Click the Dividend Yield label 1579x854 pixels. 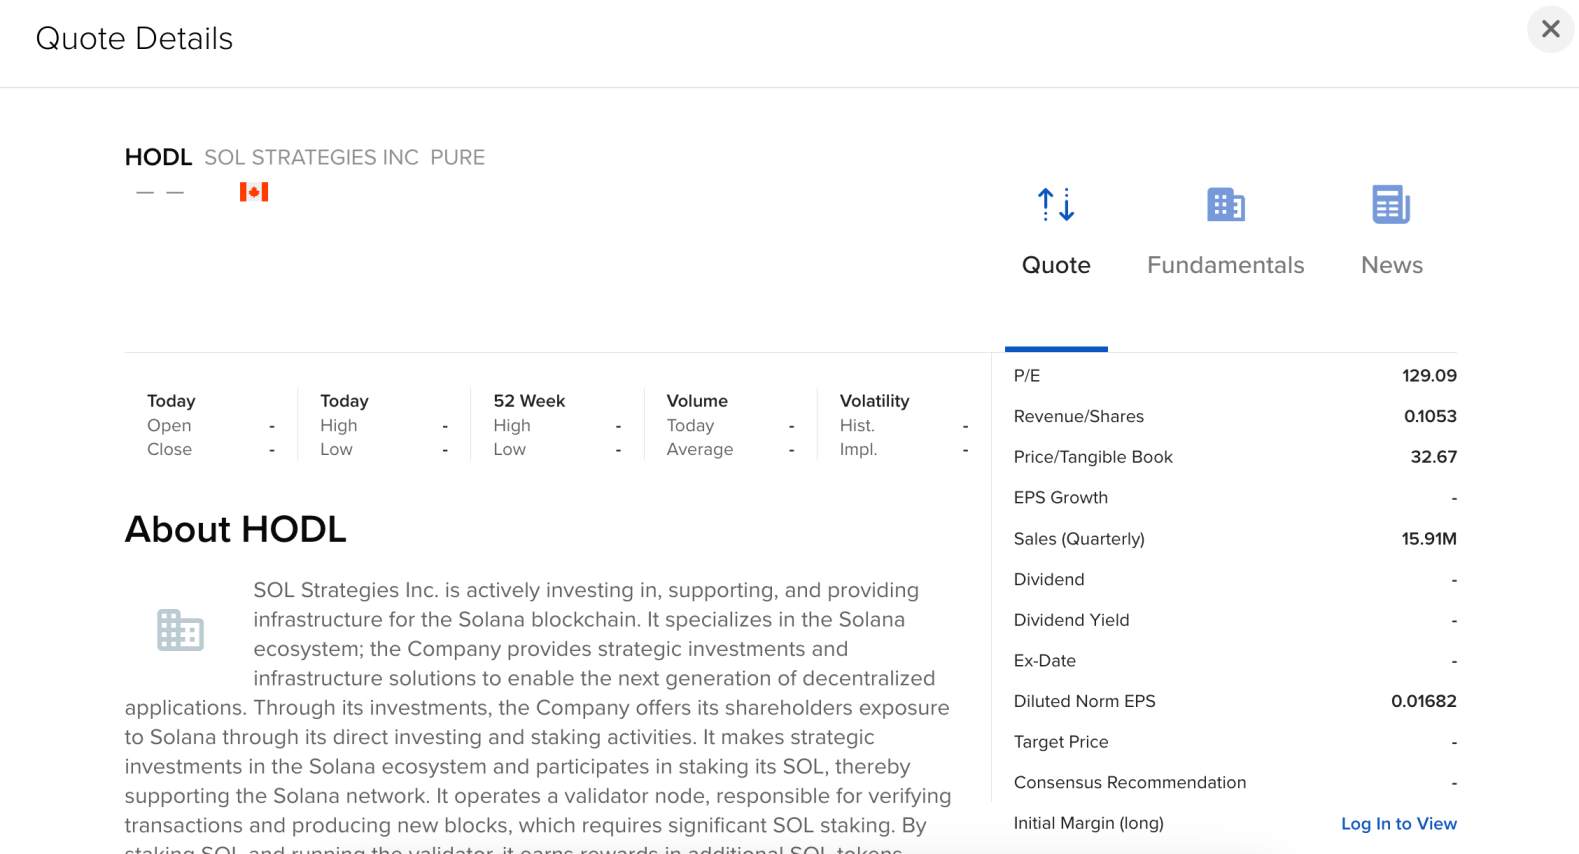[x=1071, y=620]
